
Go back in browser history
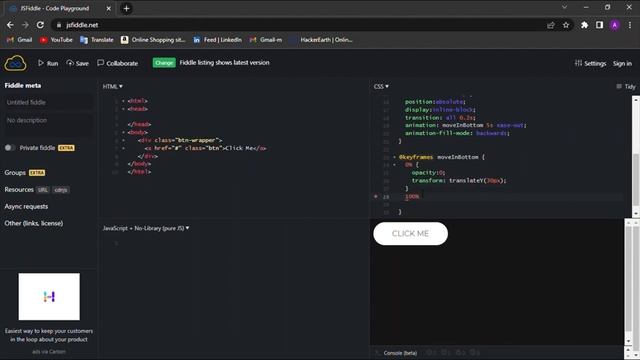[x=10, y=25]
